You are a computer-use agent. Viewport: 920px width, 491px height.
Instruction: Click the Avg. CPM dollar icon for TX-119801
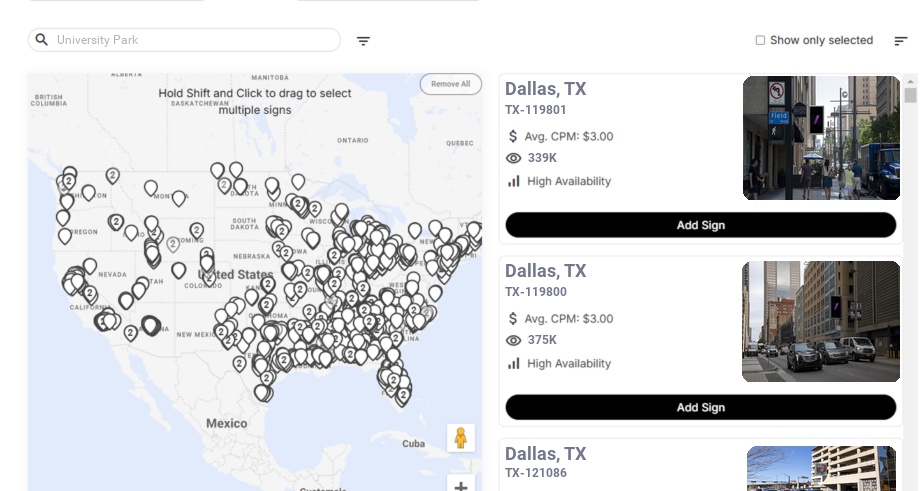[x=514, y=136]
